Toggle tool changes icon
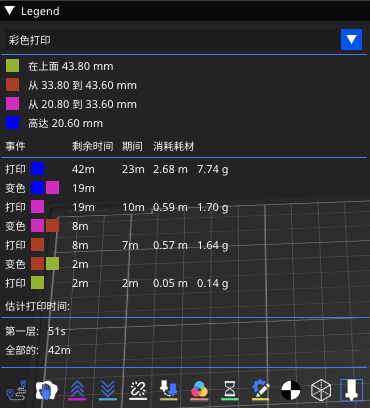Image resolution: width=370 pixels, height=408 pixels. [169, 390]
